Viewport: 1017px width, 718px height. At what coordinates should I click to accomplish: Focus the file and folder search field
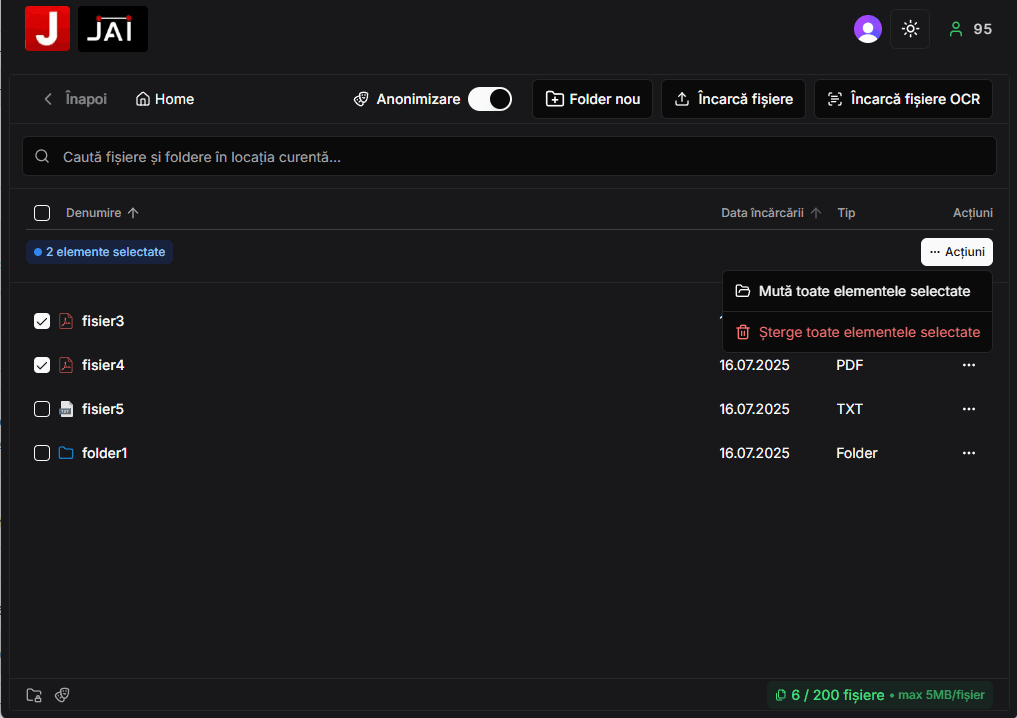[x=509, y=156]
